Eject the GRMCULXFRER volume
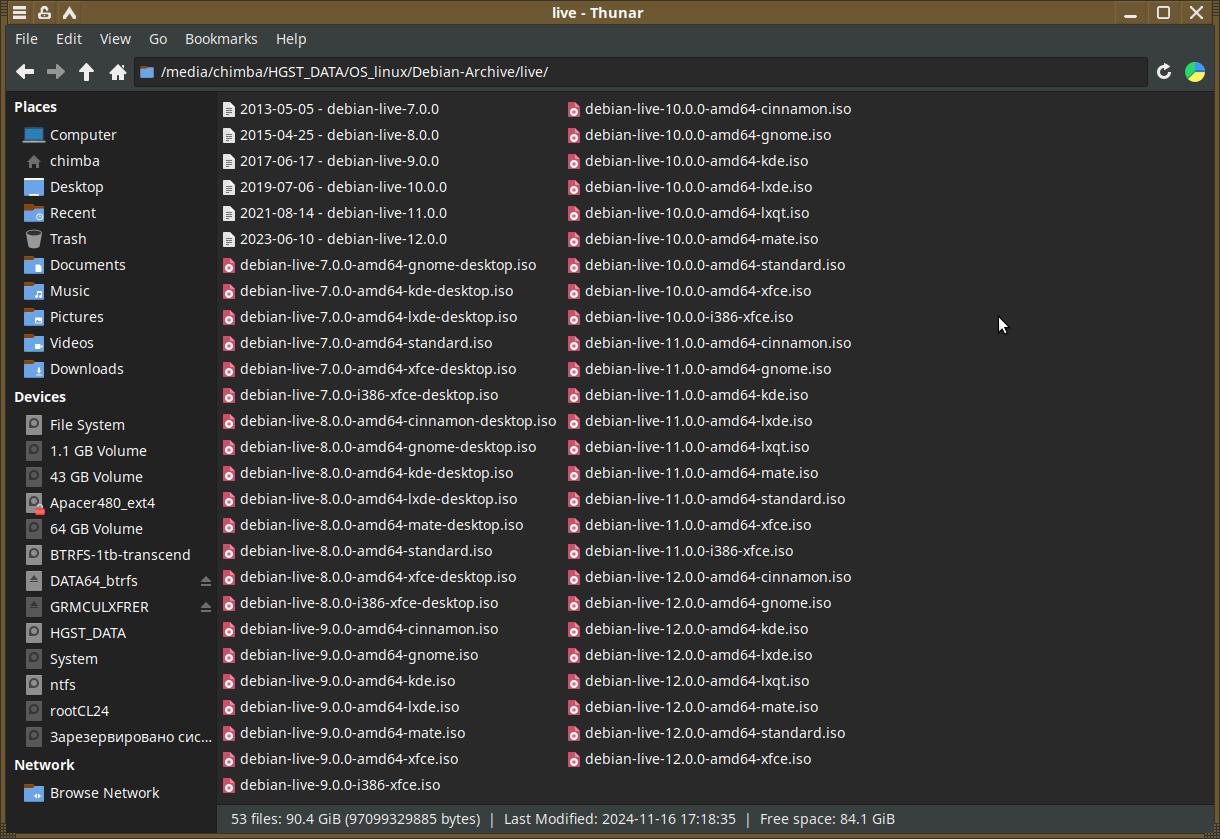1220x839 pixels. [x=206, y=607]
